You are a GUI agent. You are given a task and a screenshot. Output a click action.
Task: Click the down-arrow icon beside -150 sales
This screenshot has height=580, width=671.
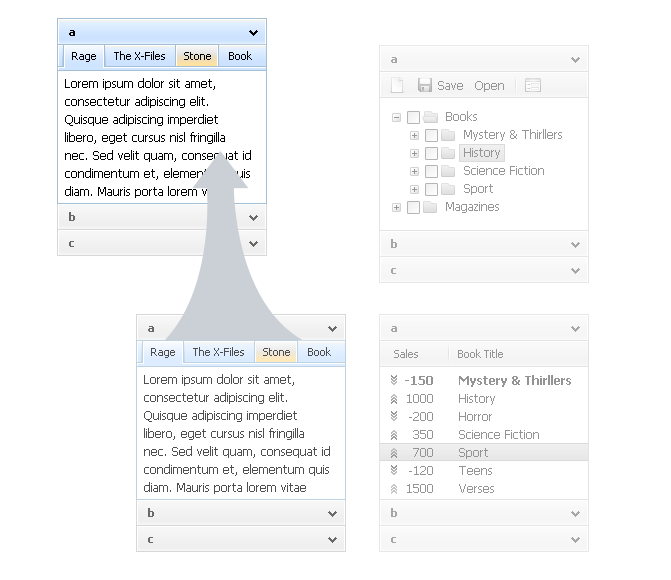[x=394, y=381]
